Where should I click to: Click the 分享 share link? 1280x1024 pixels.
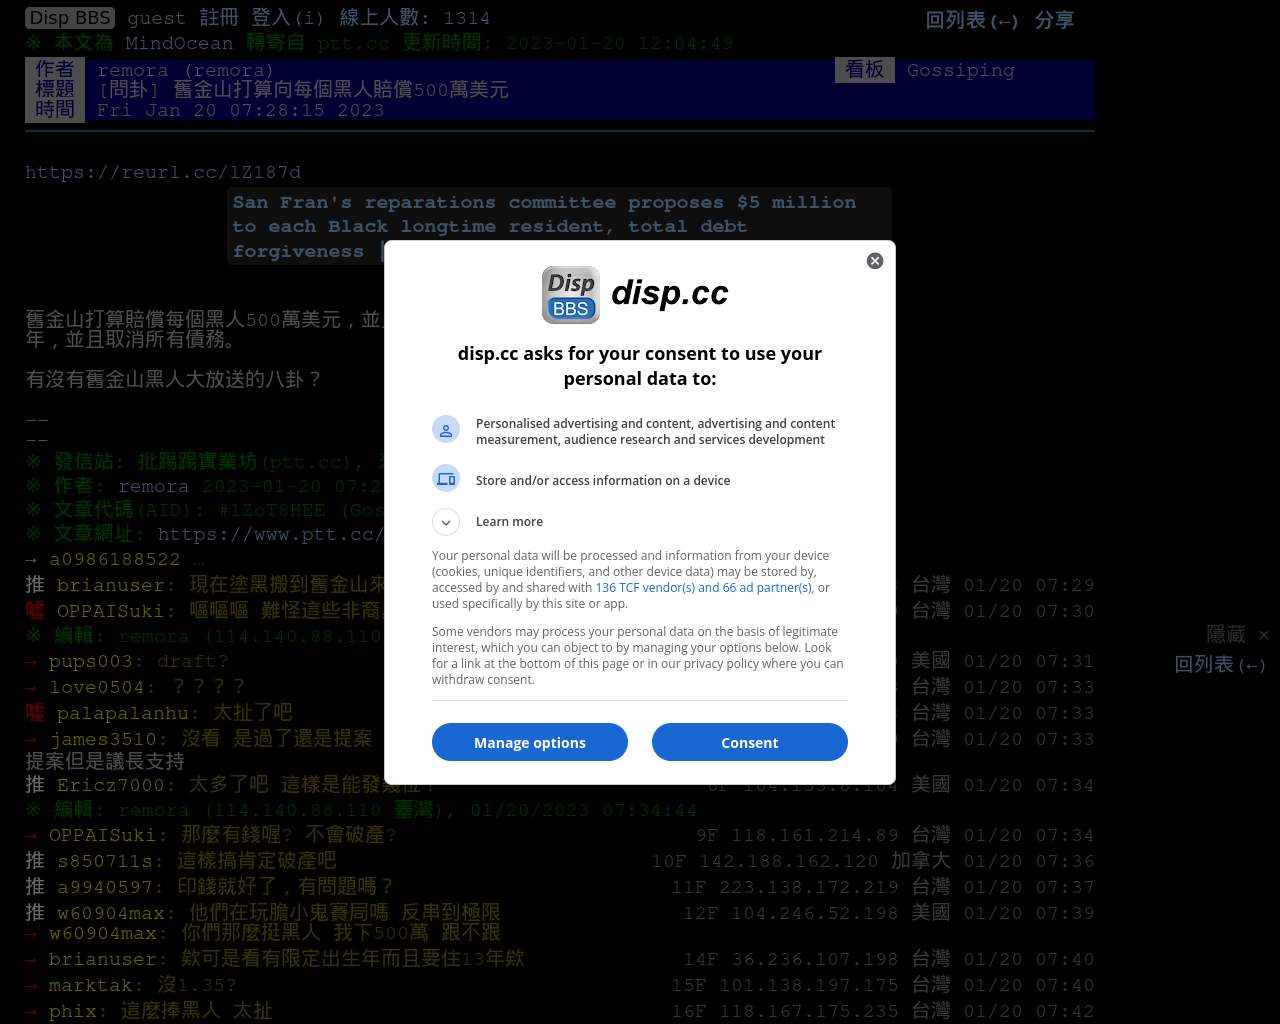point(1054,20)
